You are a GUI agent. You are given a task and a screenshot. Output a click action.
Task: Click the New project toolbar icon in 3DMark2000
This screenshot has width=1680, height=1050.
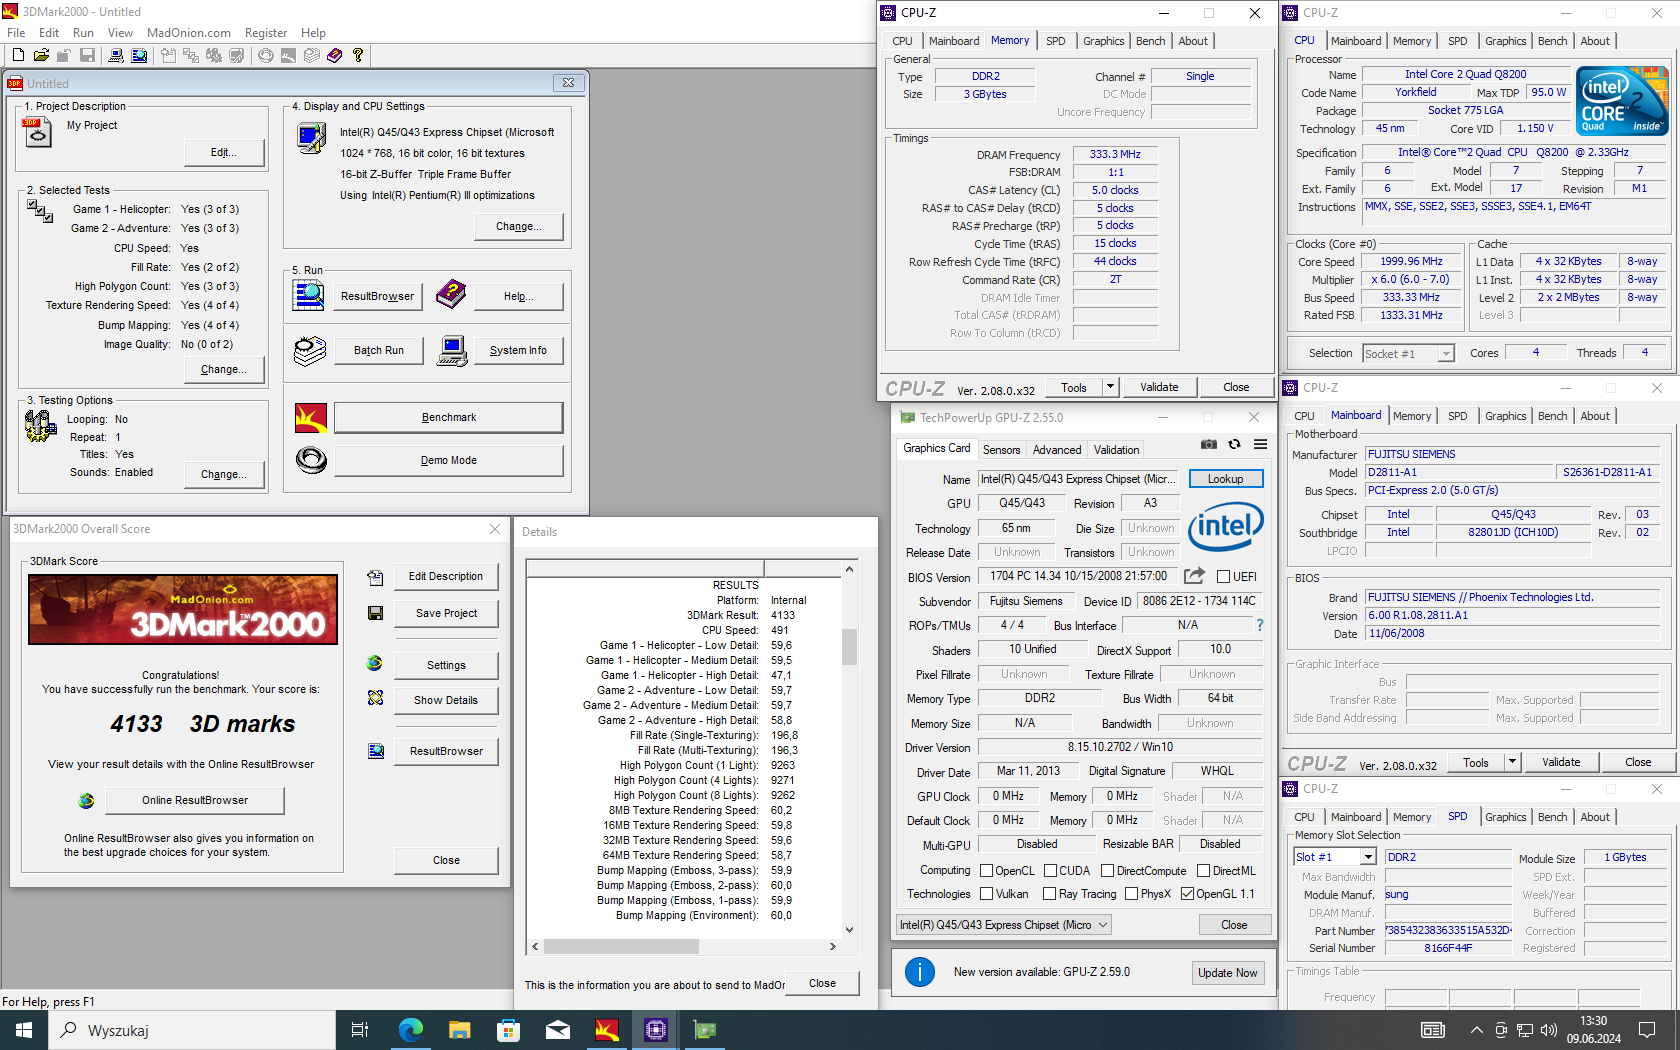[x=18, y=55]
